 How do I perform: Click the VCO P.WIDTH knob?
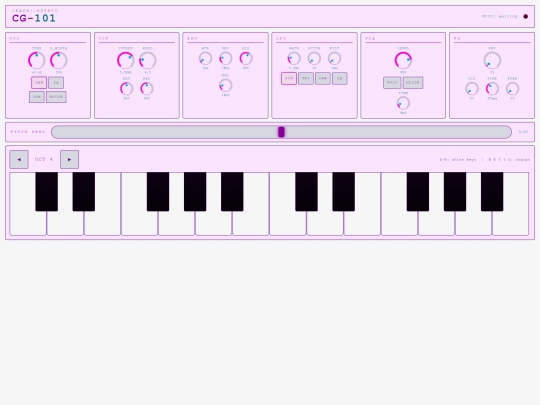(x=59, y=61)
